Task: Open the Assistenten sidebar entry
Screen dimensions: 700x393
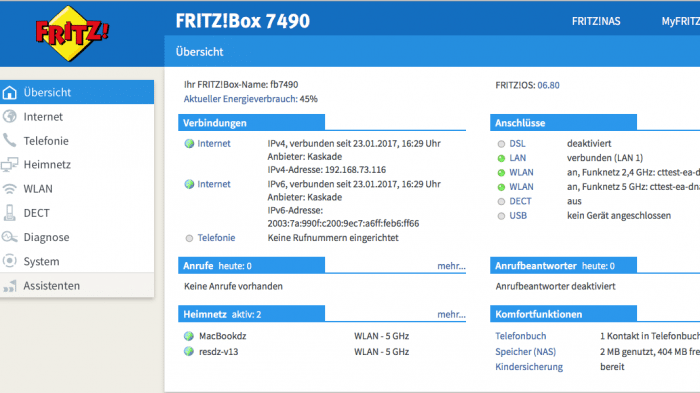Action: tap(77, 285)
